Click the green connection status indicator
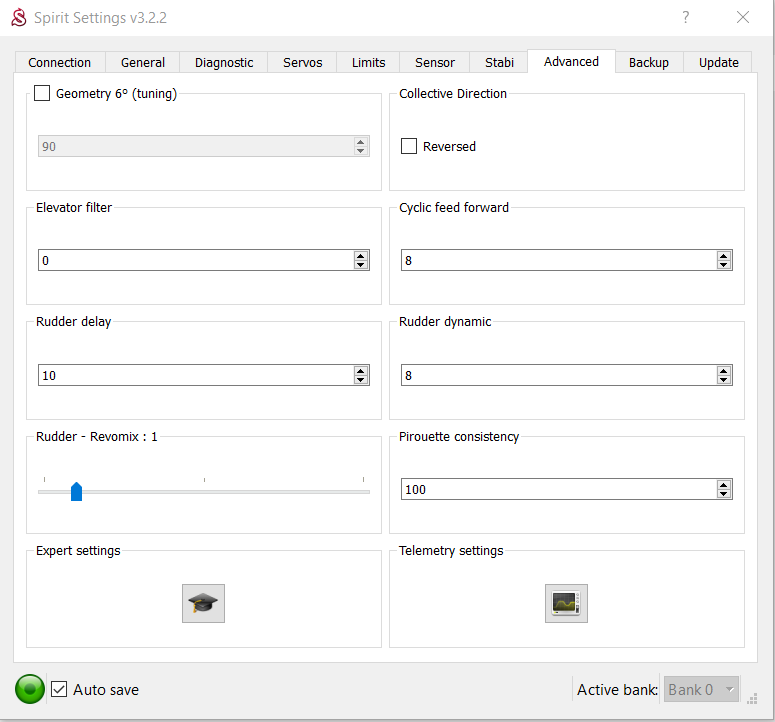775x722 pixels. 30,689
